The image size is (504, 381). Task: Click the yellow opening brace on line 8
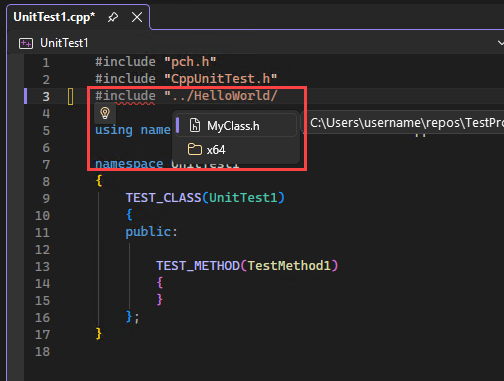pos(99,181)
